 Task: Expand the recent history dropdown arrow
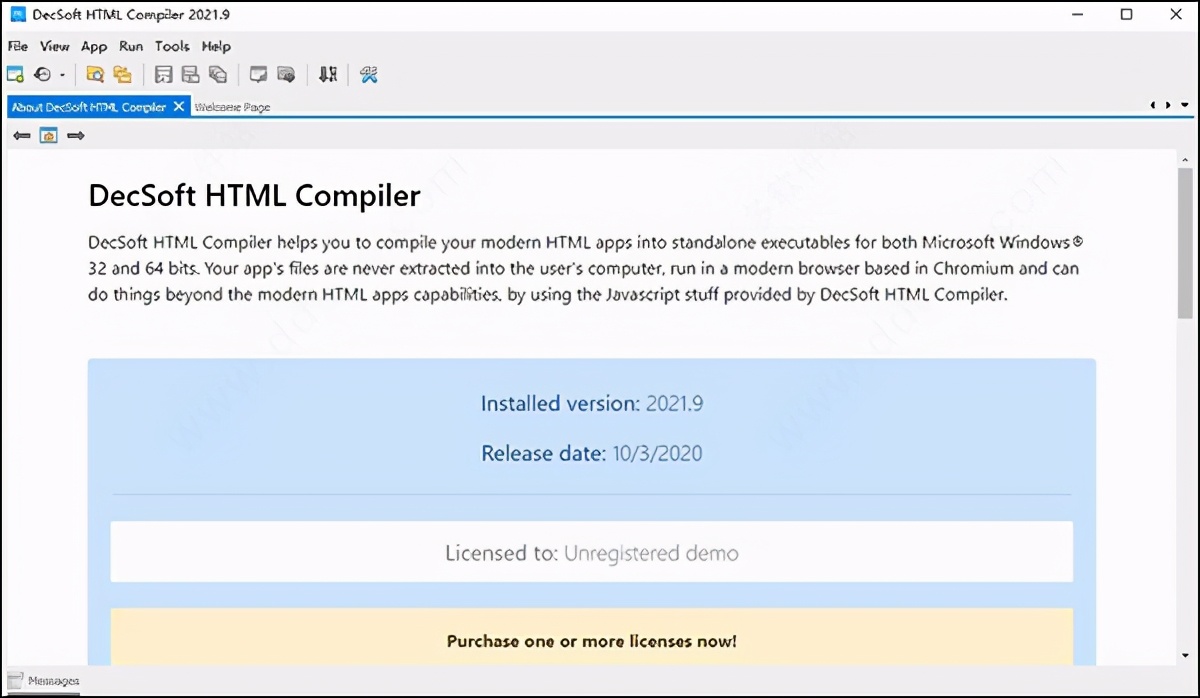coord(62,75)
